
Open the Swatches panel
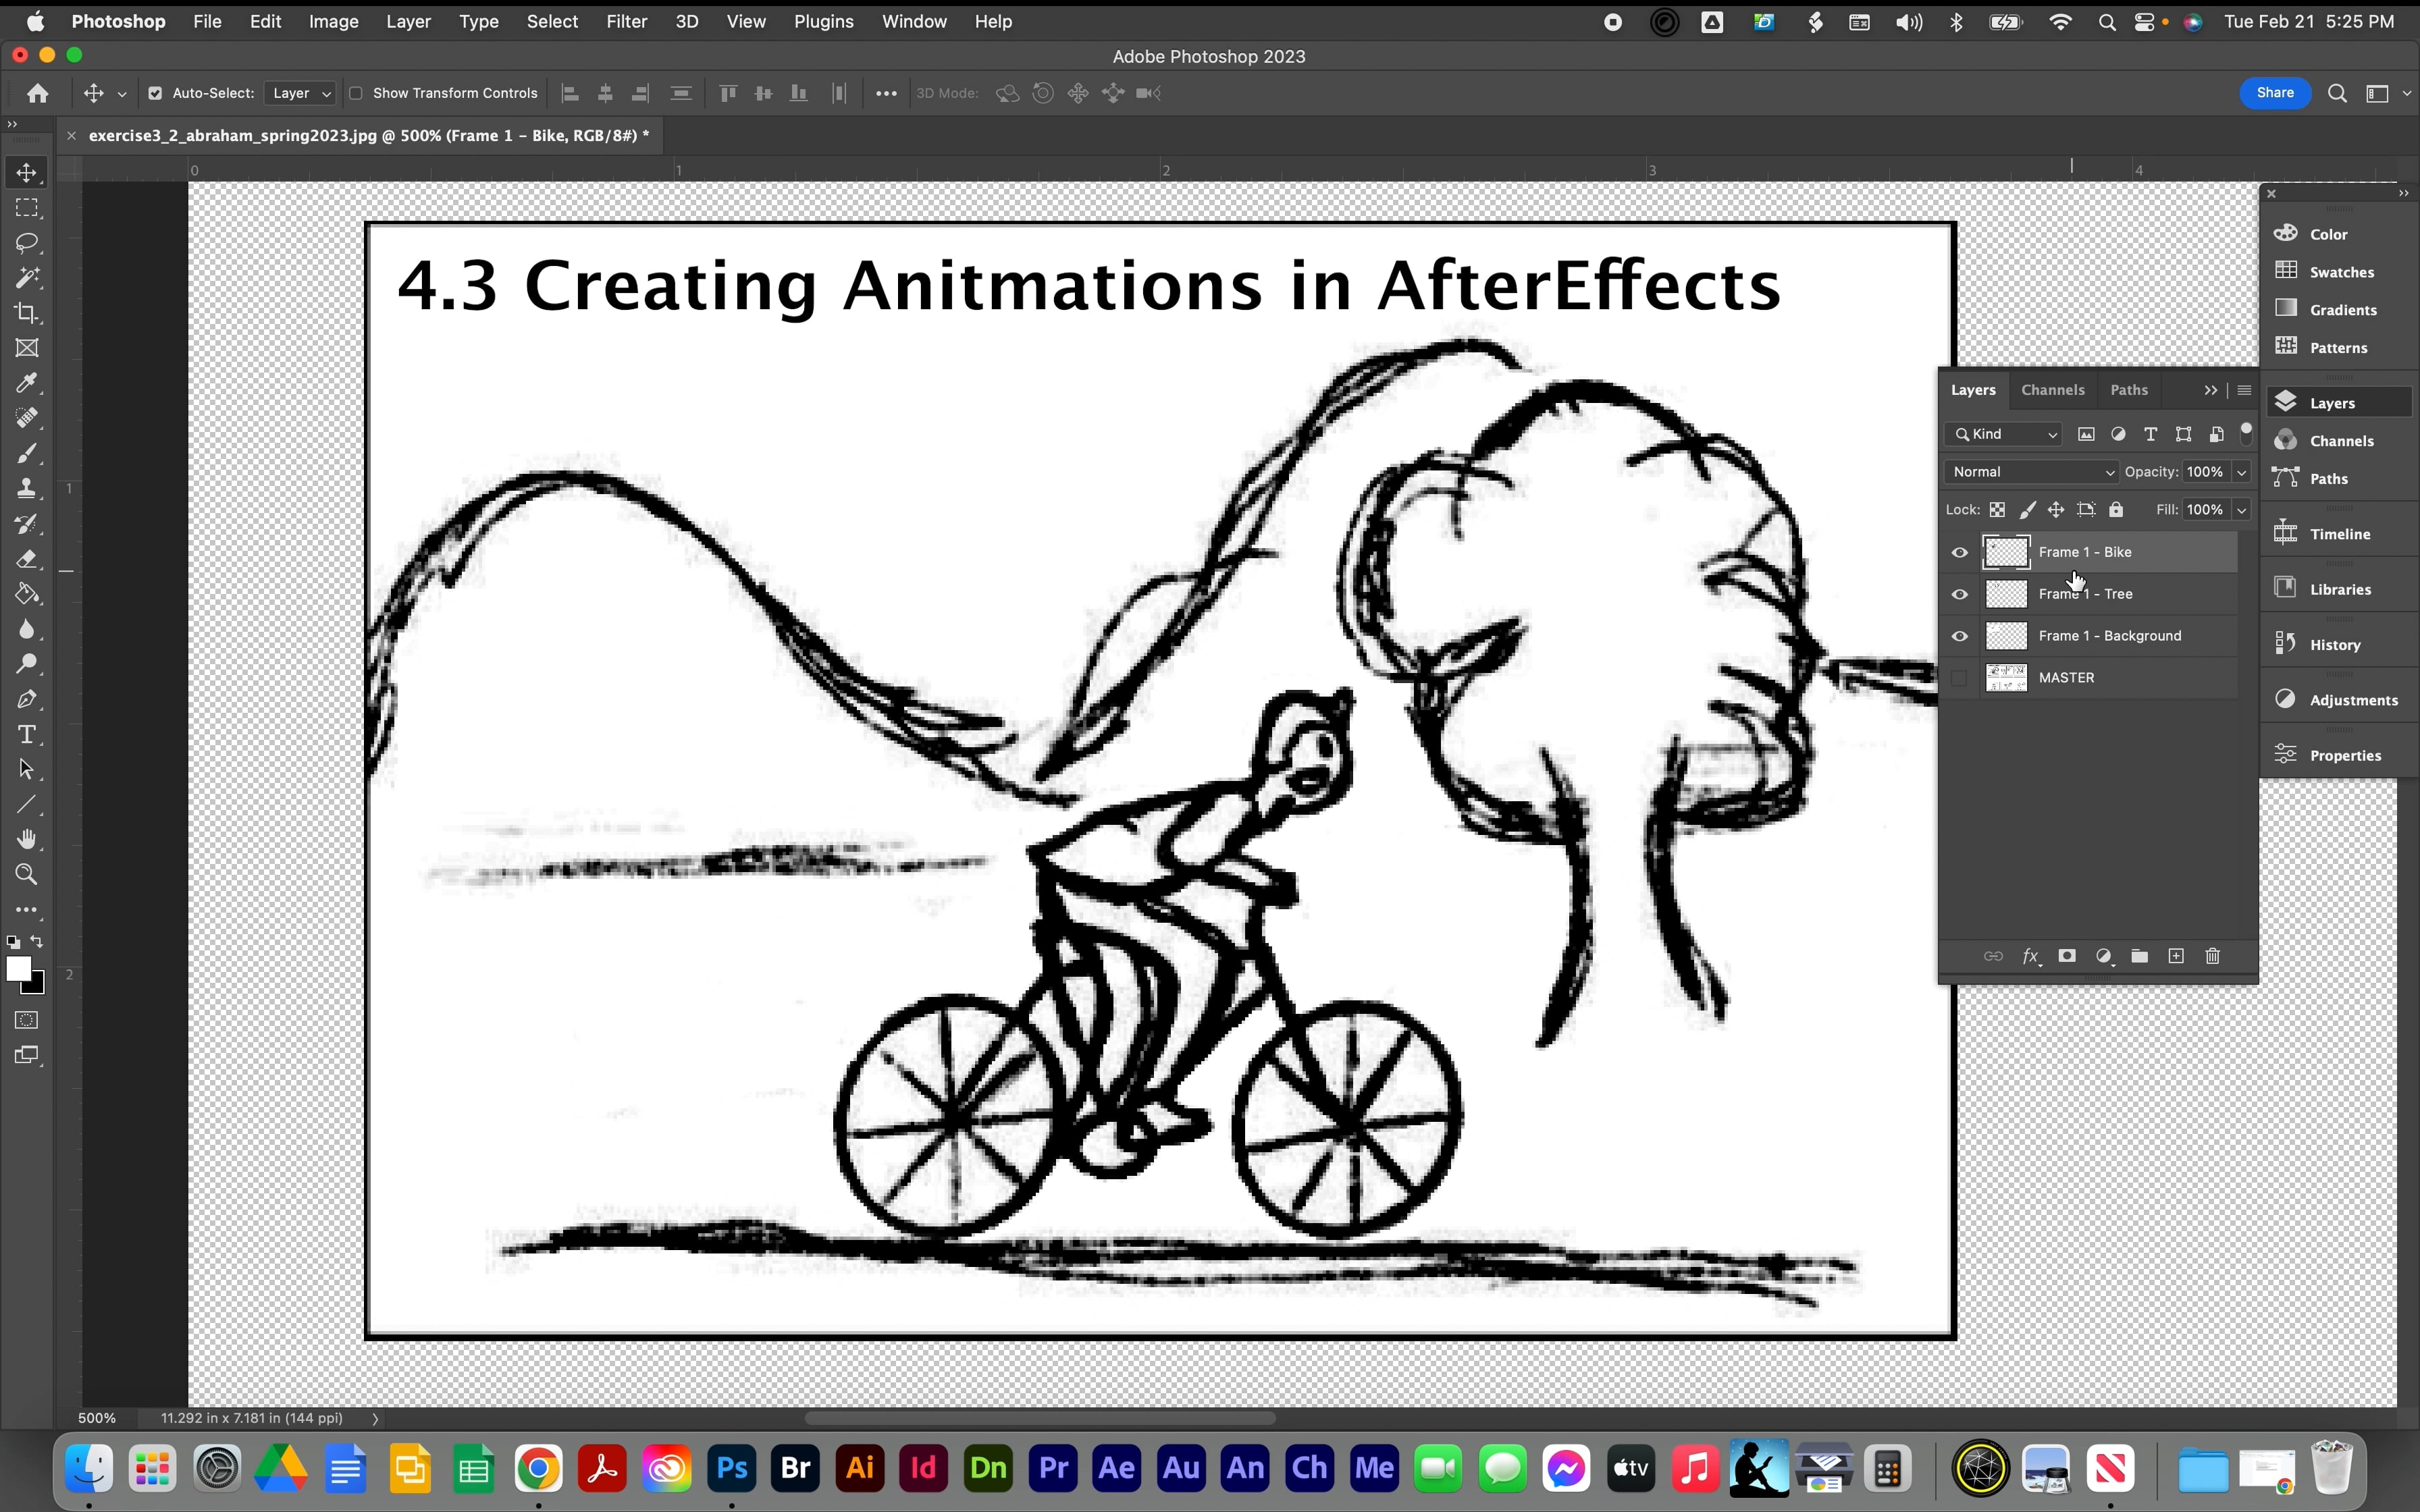[2339, 272]
